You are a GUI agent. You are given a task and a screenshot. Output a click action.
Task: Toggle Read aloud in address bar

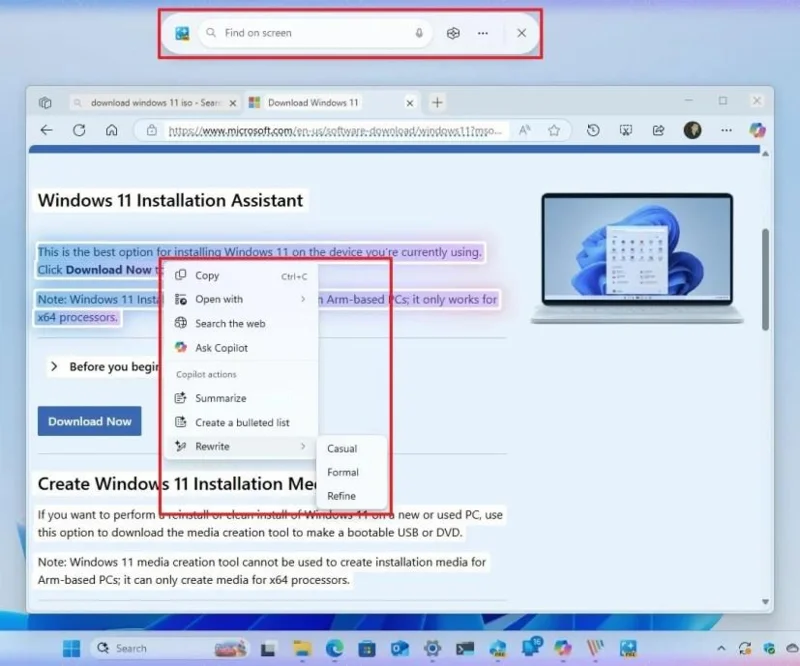[x=524, y=130]
